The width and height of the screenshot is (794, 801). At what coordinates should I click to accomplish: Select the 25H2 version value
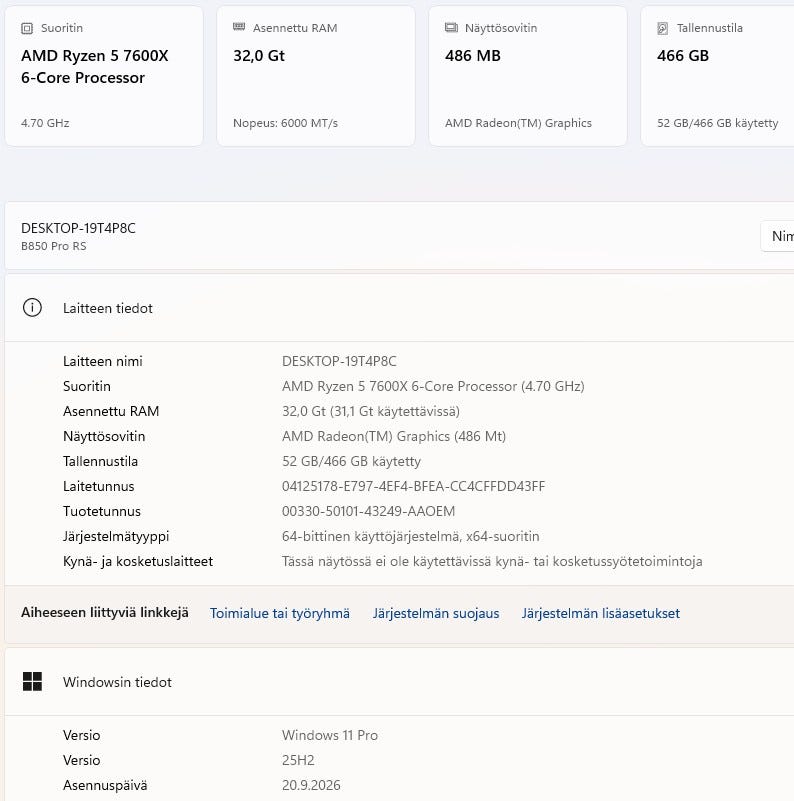coord(298,760)
